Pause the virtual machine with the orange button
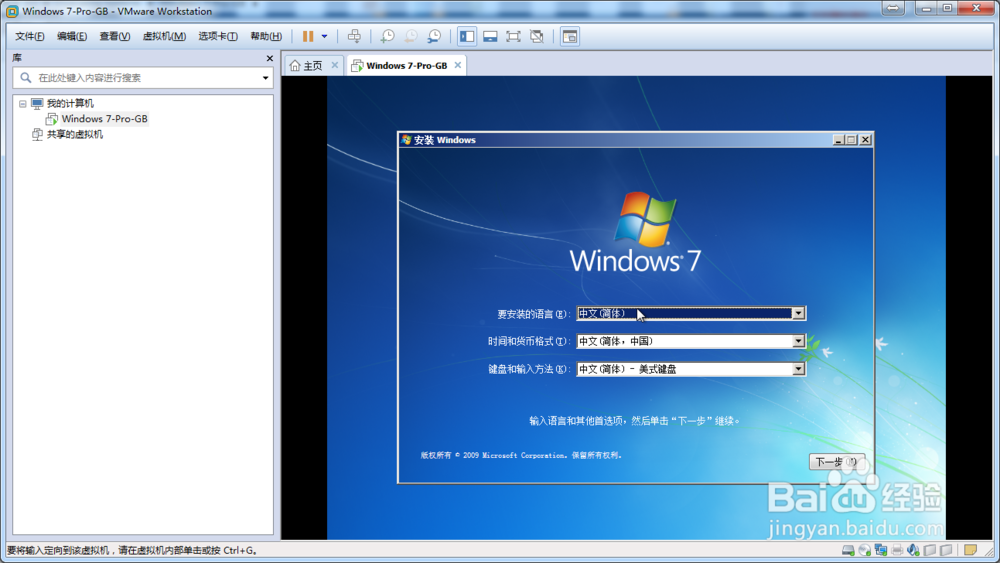 point(308,36)
